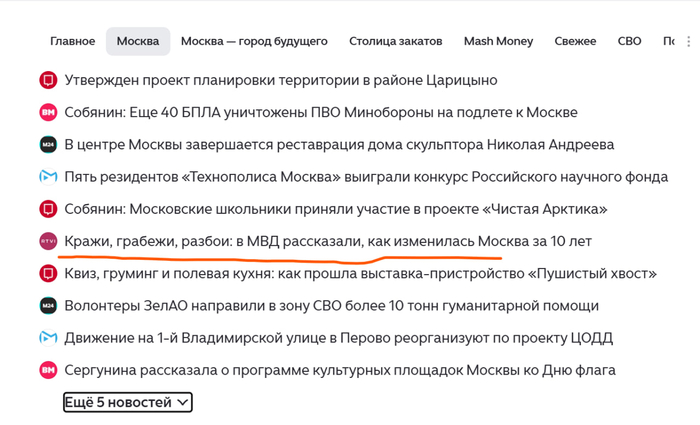This screenshot has height=425, width=700.
Task: Click the ВМ icon next to the БПЛА headline
Action: (48, 112)
